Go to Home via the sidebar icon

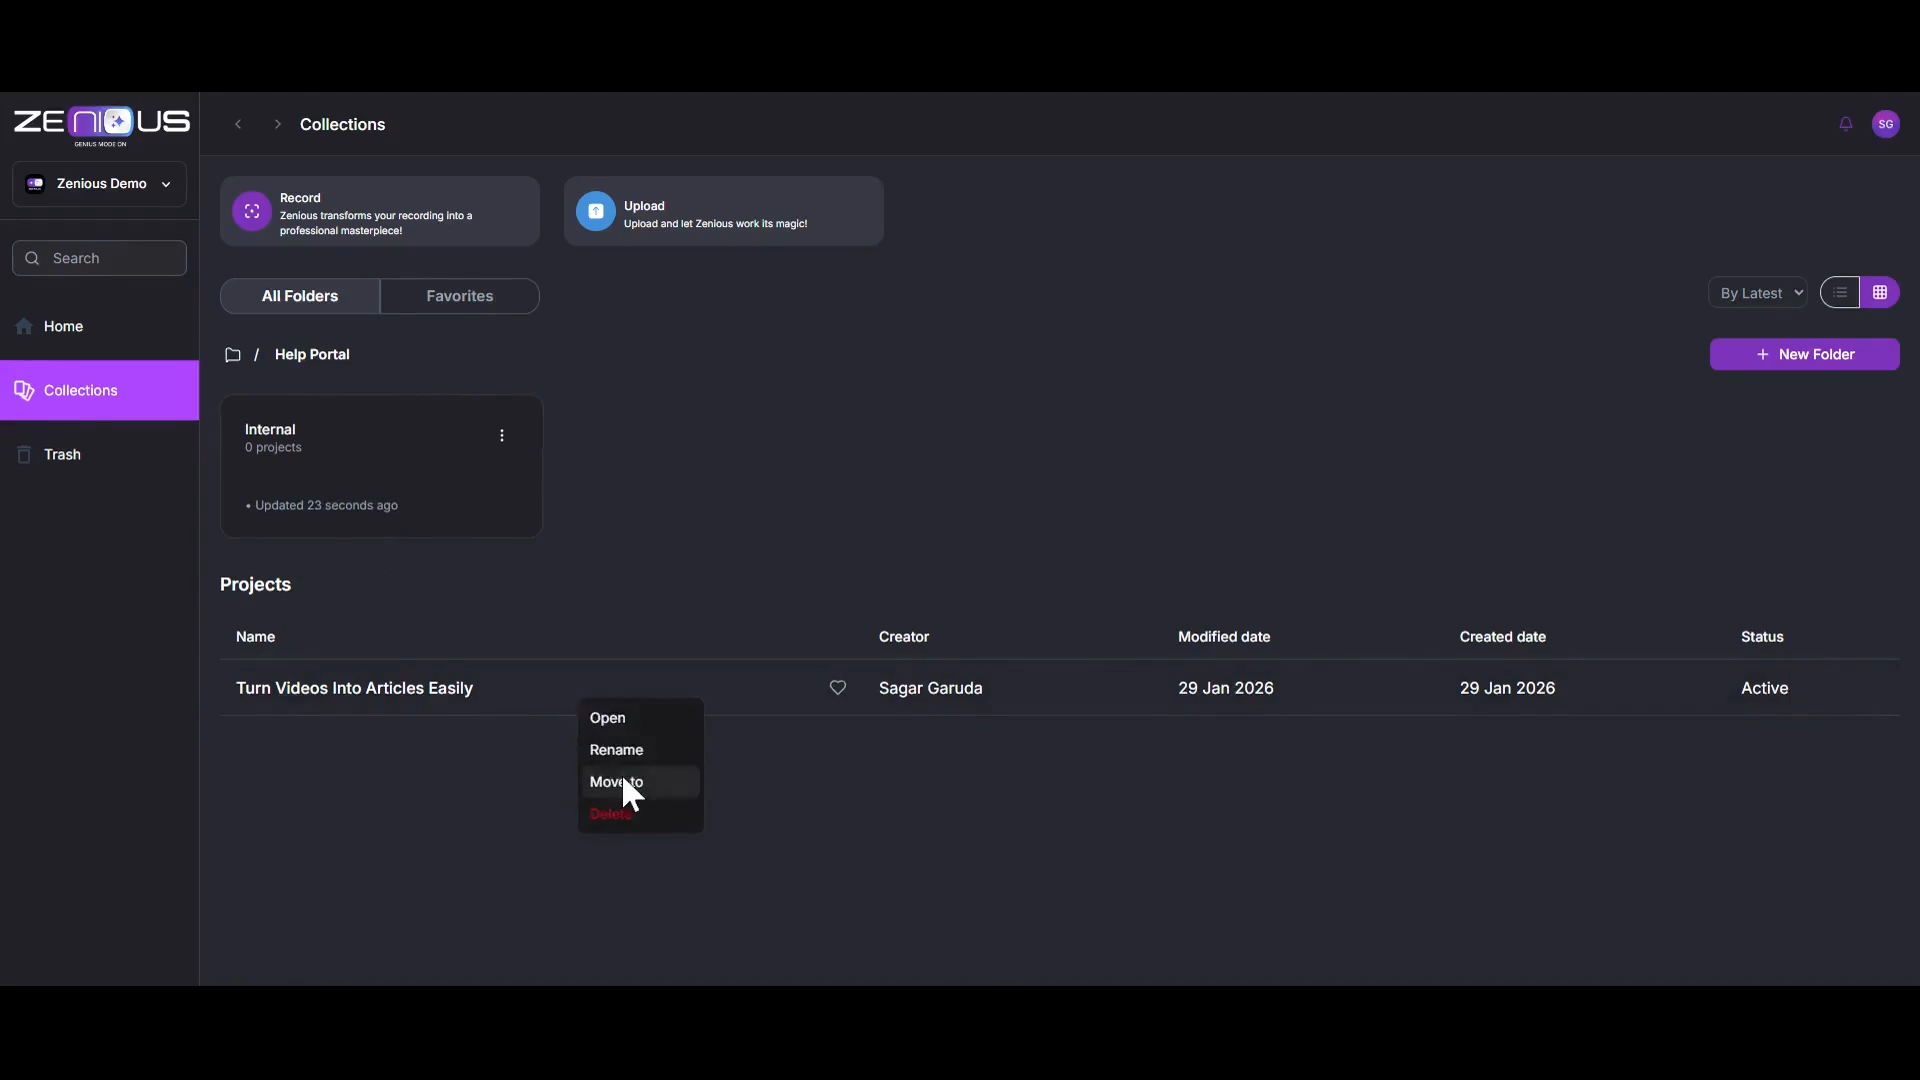22,327
